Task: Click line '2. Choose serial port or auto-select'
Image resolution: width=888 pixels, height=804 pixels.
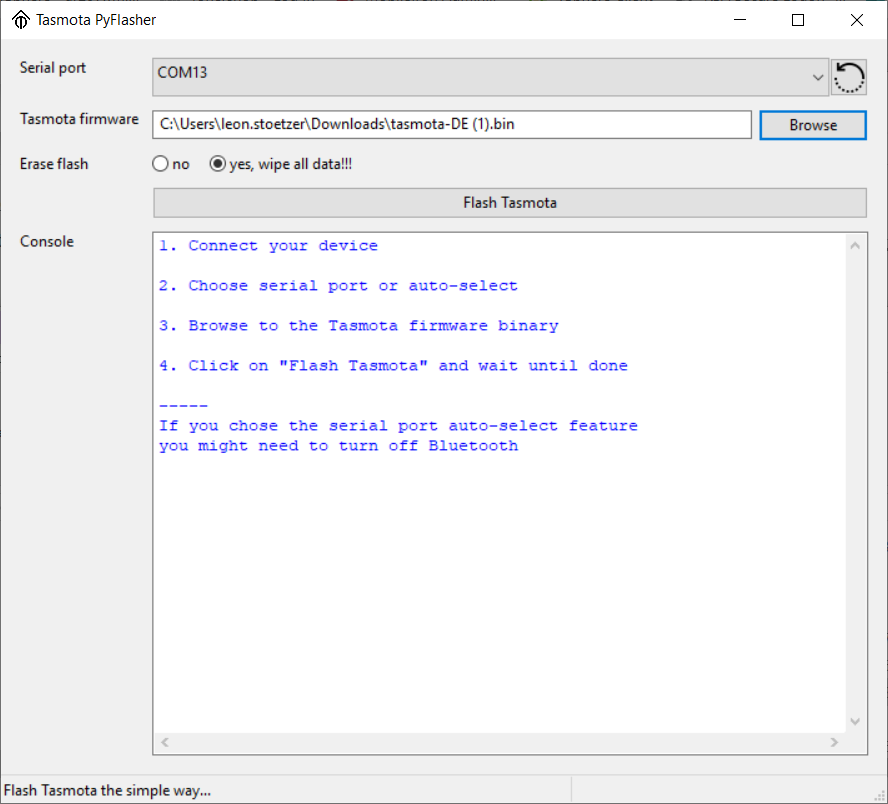Action: (338, 286)
